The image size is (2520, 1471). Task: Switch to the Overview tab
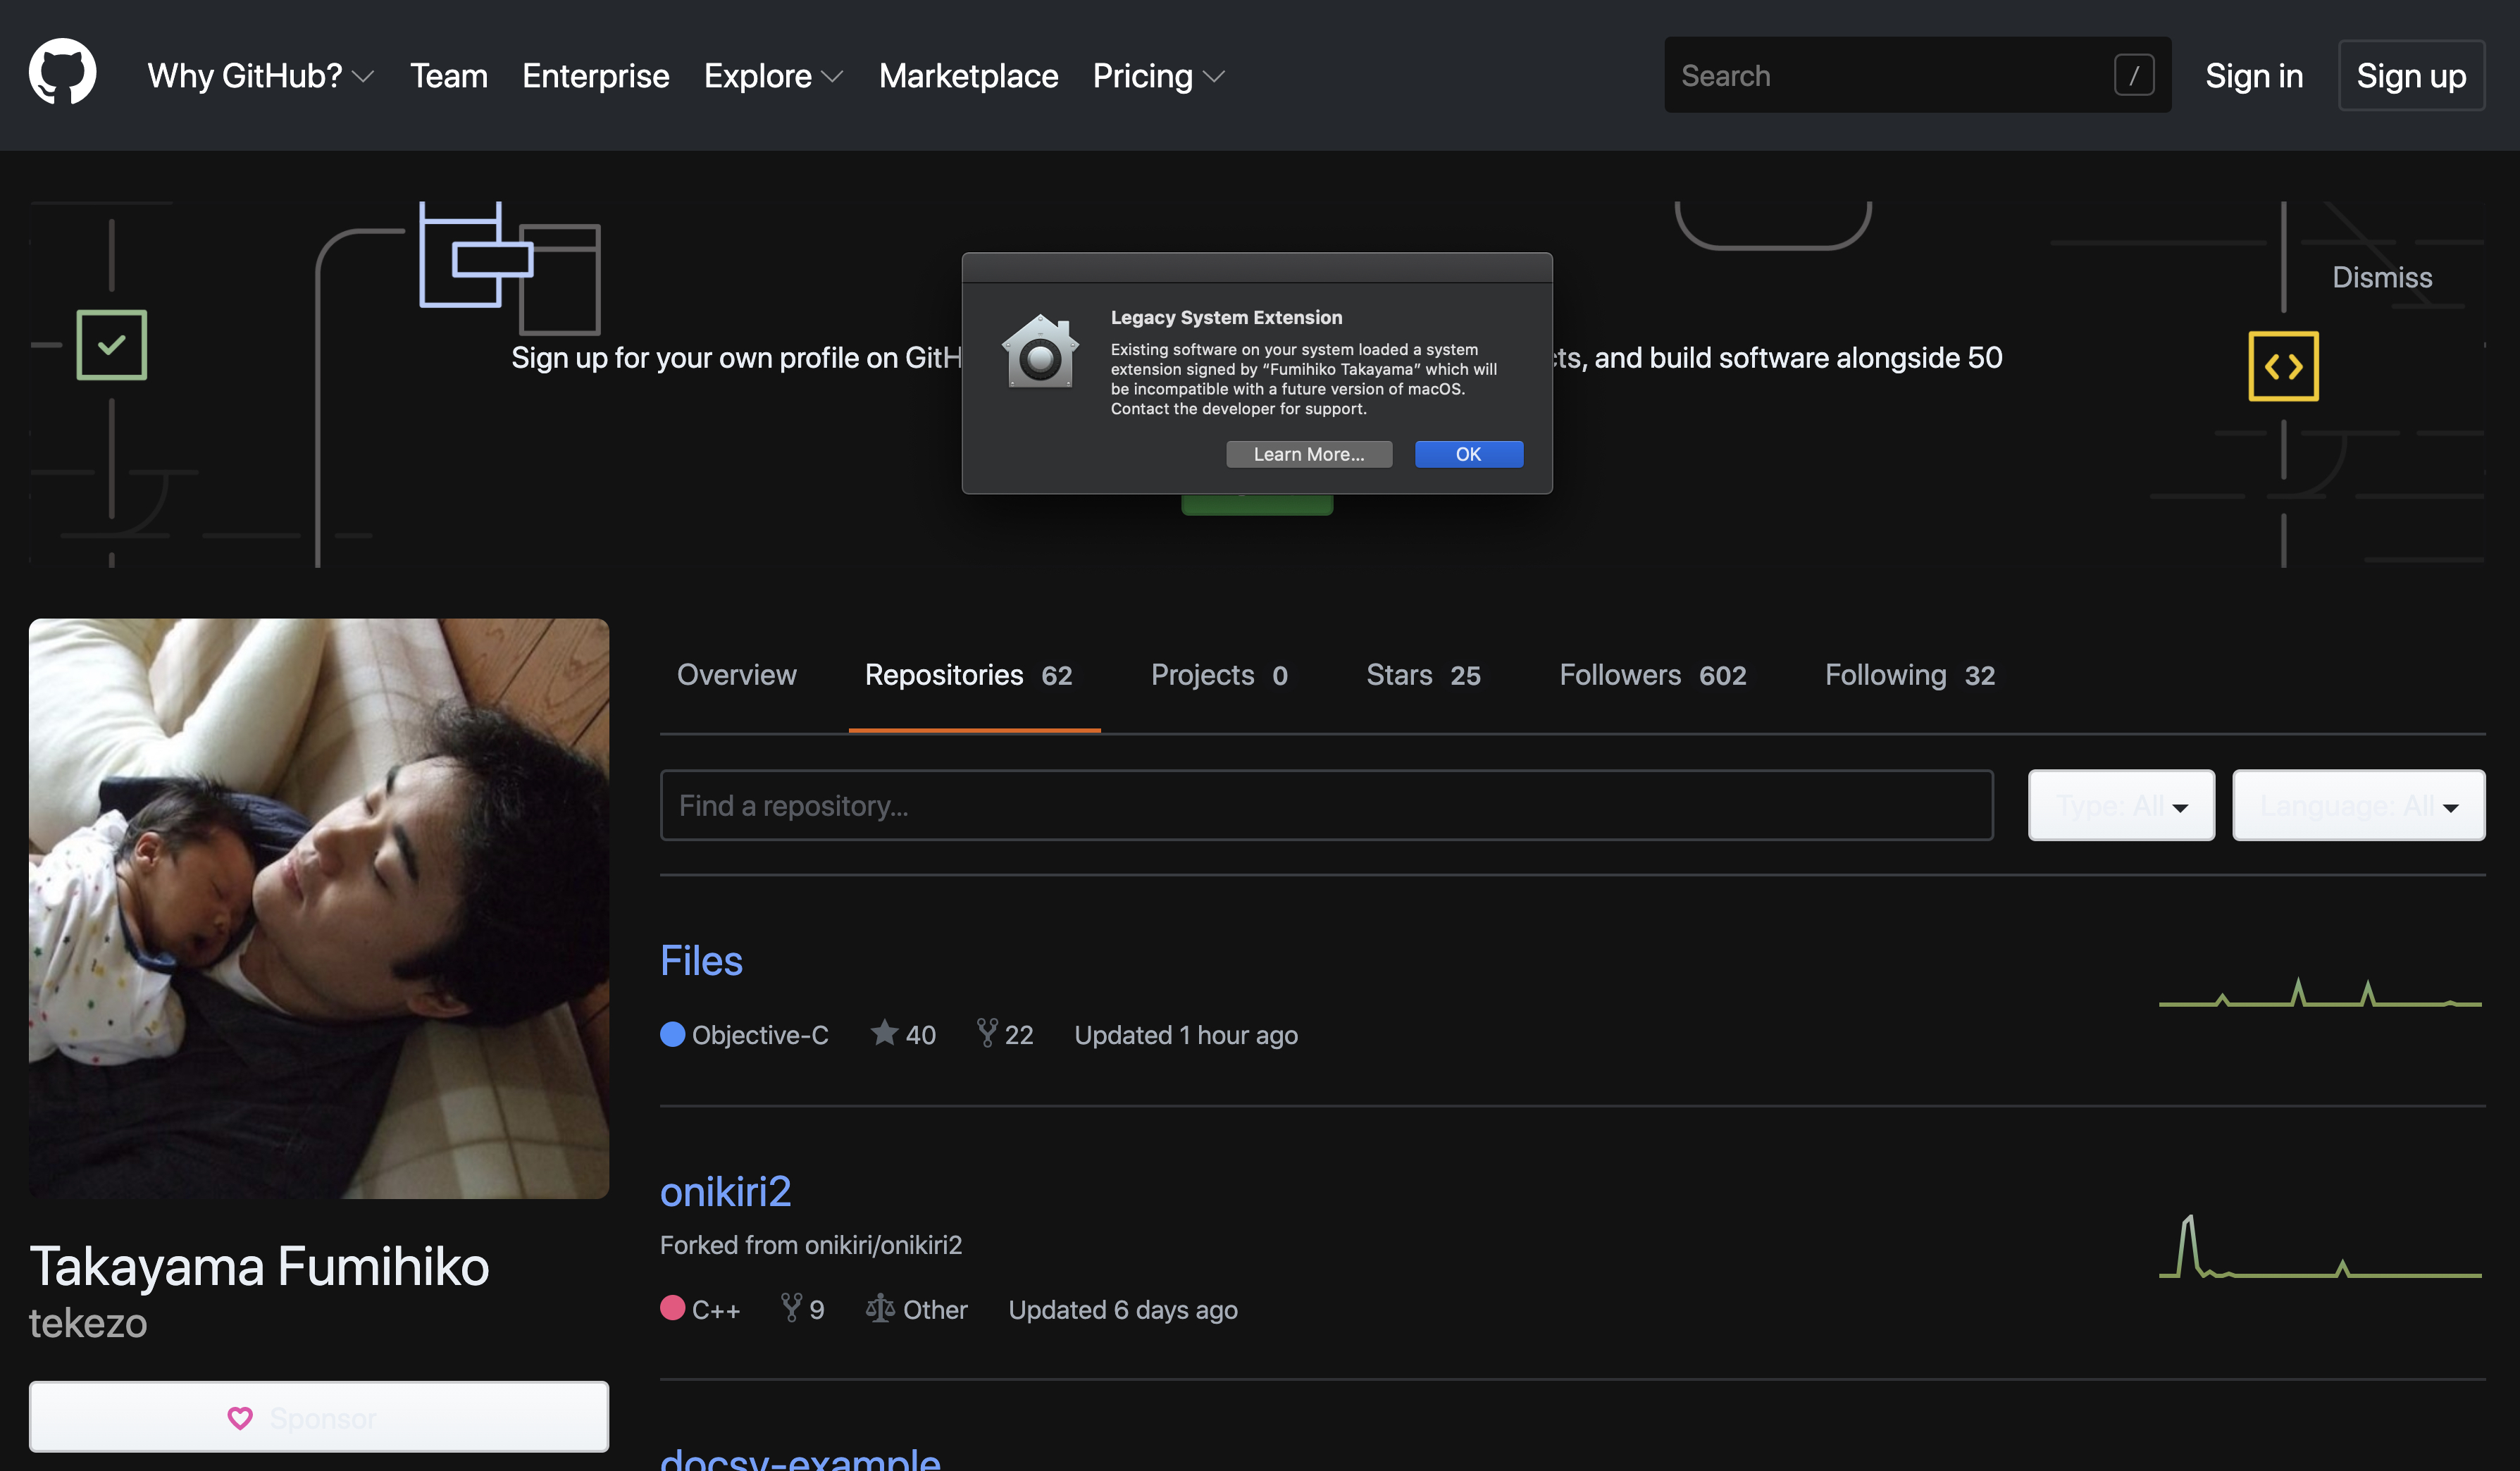[736, 675]
